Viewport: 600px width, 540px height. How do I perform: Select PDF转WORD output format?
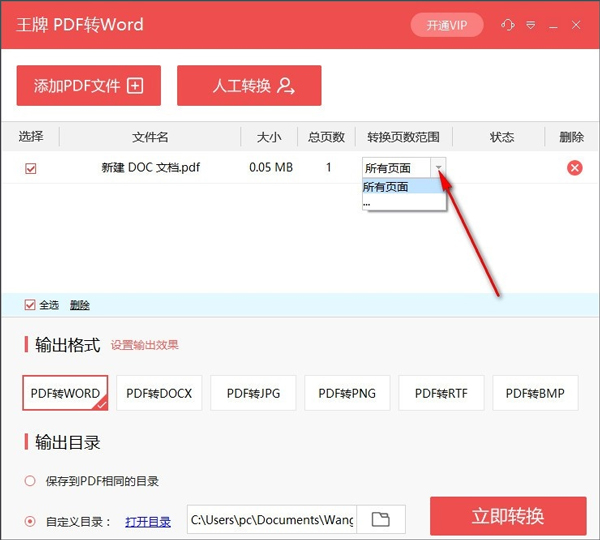point(65,393)
